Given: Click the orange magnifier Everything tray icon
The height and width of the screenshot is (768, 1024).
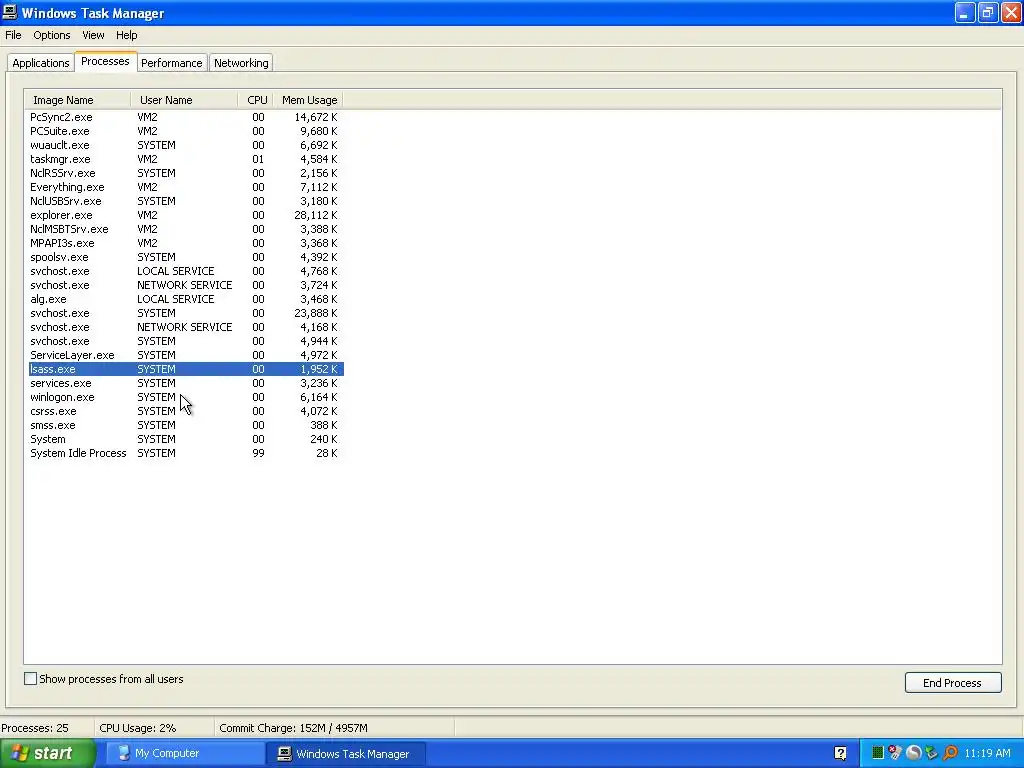Looking at the screenshot, I should 950,753.
